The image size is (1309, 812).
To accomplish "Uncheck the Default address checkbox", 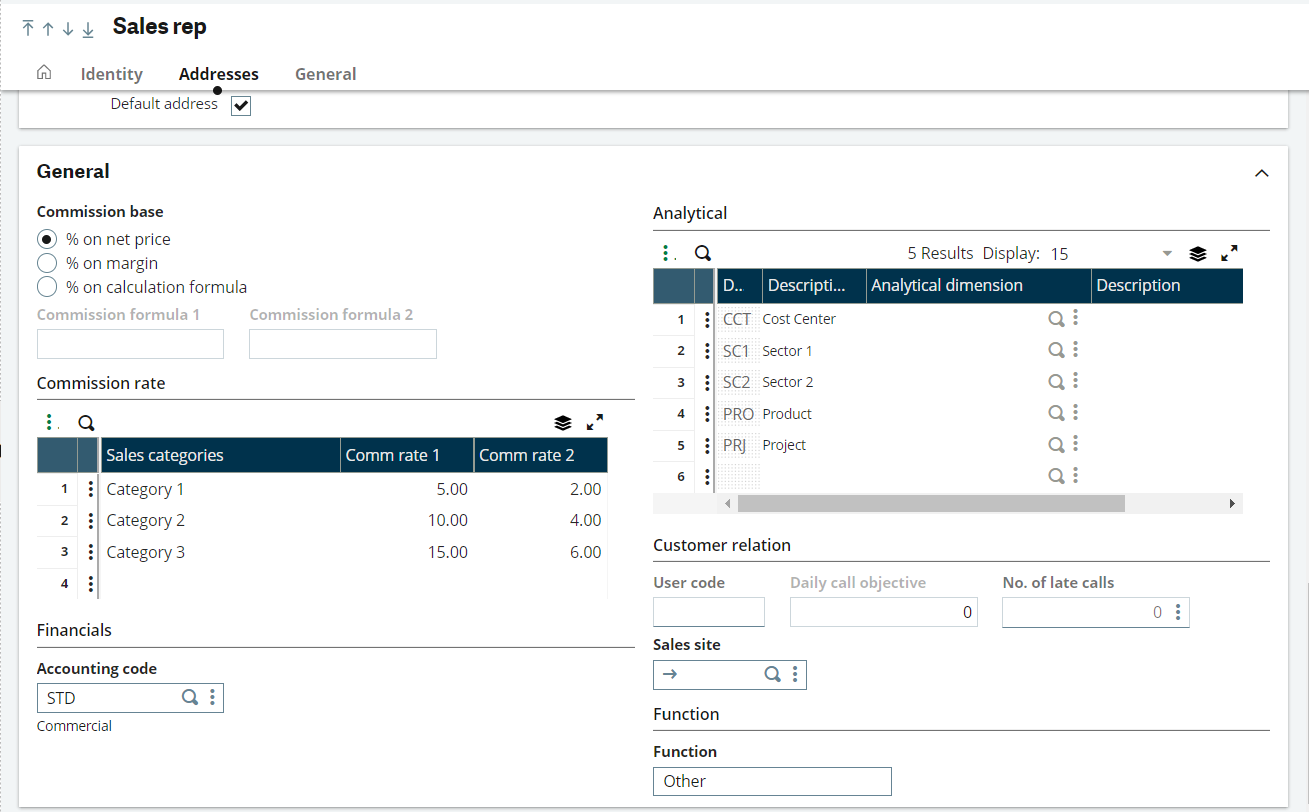I will point(240,103).
